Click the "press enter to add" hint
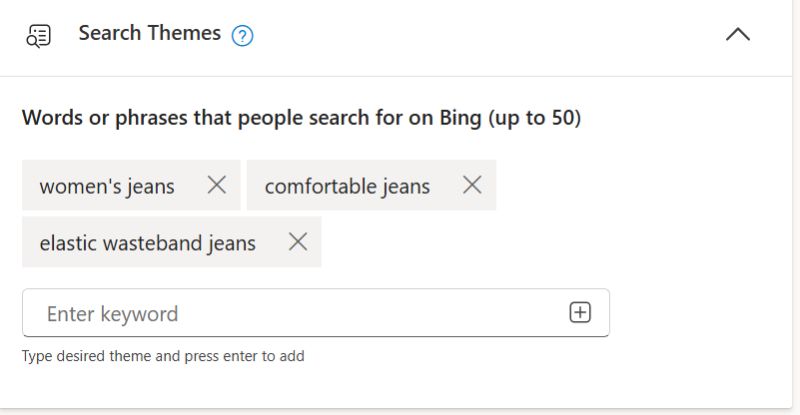The image size is (800, 415). pos(245,356)
